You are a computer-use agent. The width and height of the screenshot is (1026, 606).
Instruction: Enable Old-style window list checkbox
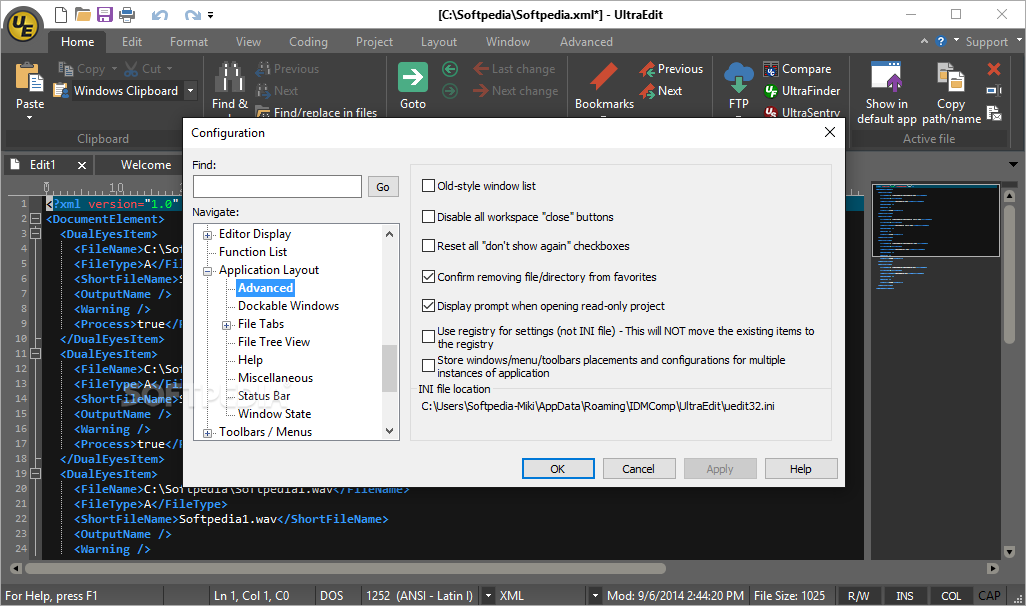[429, 186]
